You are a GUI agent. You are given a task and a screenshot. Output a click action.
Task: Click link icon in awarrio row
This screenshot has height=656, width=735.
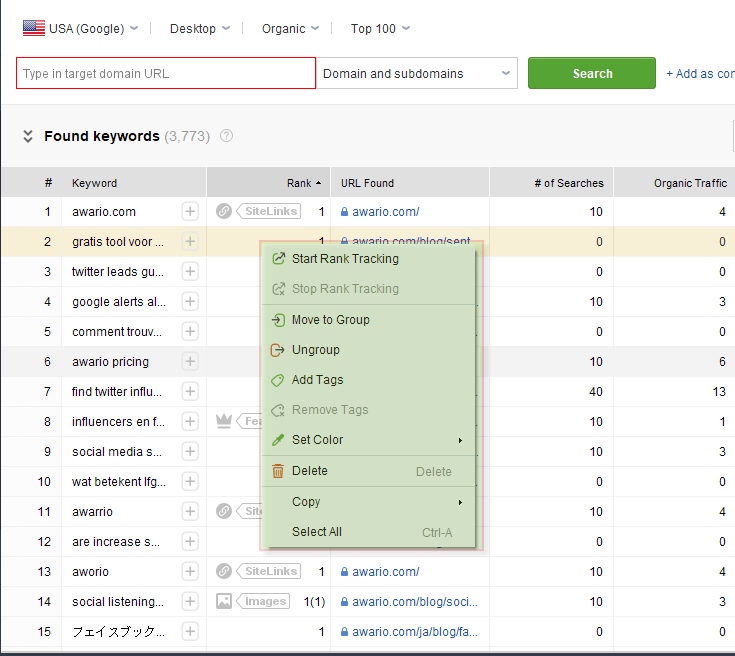pyautogui.click(x=224, y=512)
